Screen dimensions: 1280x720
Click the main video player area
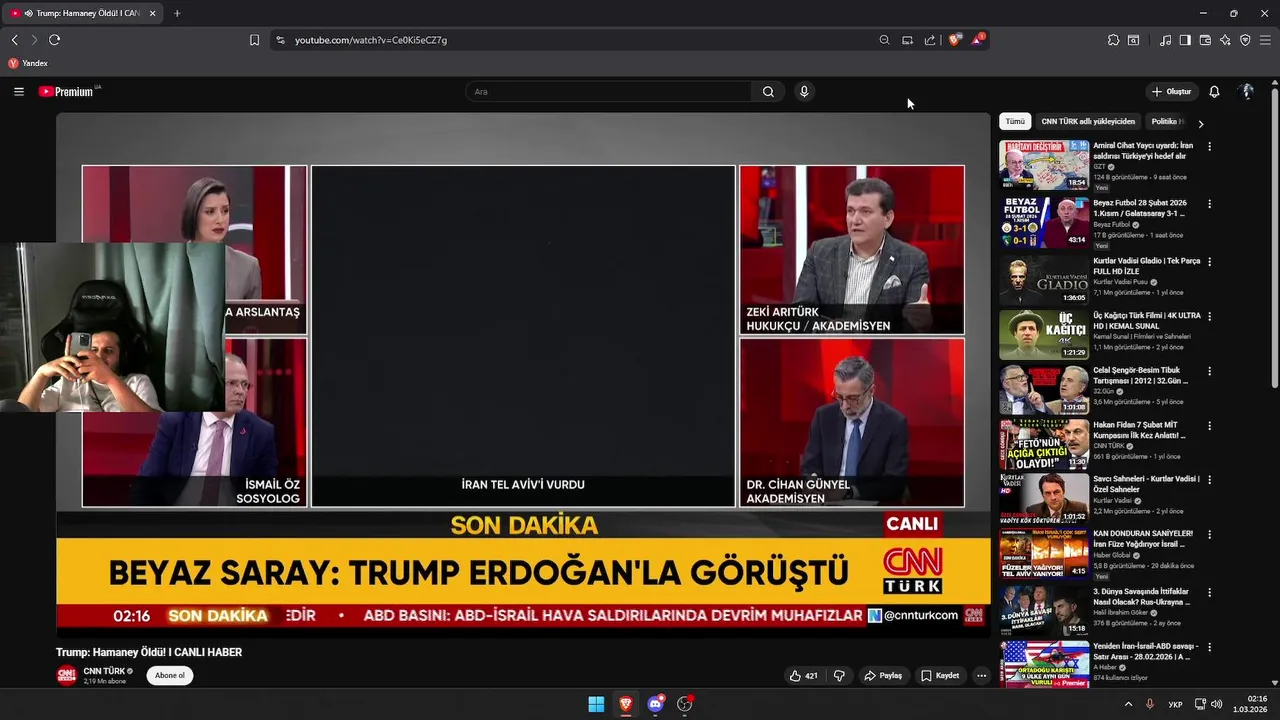[x=523, y=373]
